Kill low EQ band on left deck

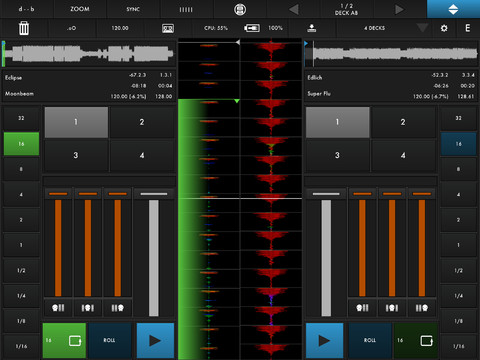58,307
